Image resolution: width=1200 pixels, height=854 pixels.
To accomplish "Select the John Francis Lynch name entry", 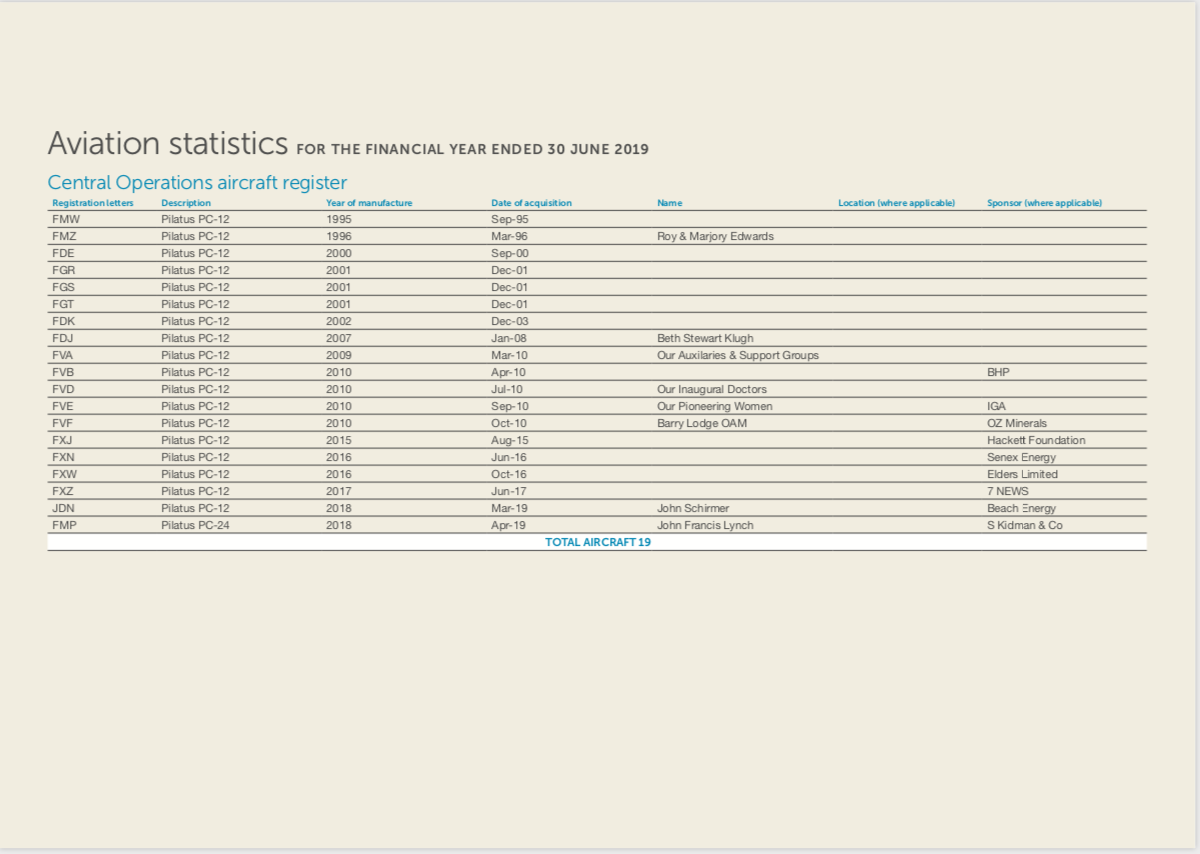I will [705, 525].
